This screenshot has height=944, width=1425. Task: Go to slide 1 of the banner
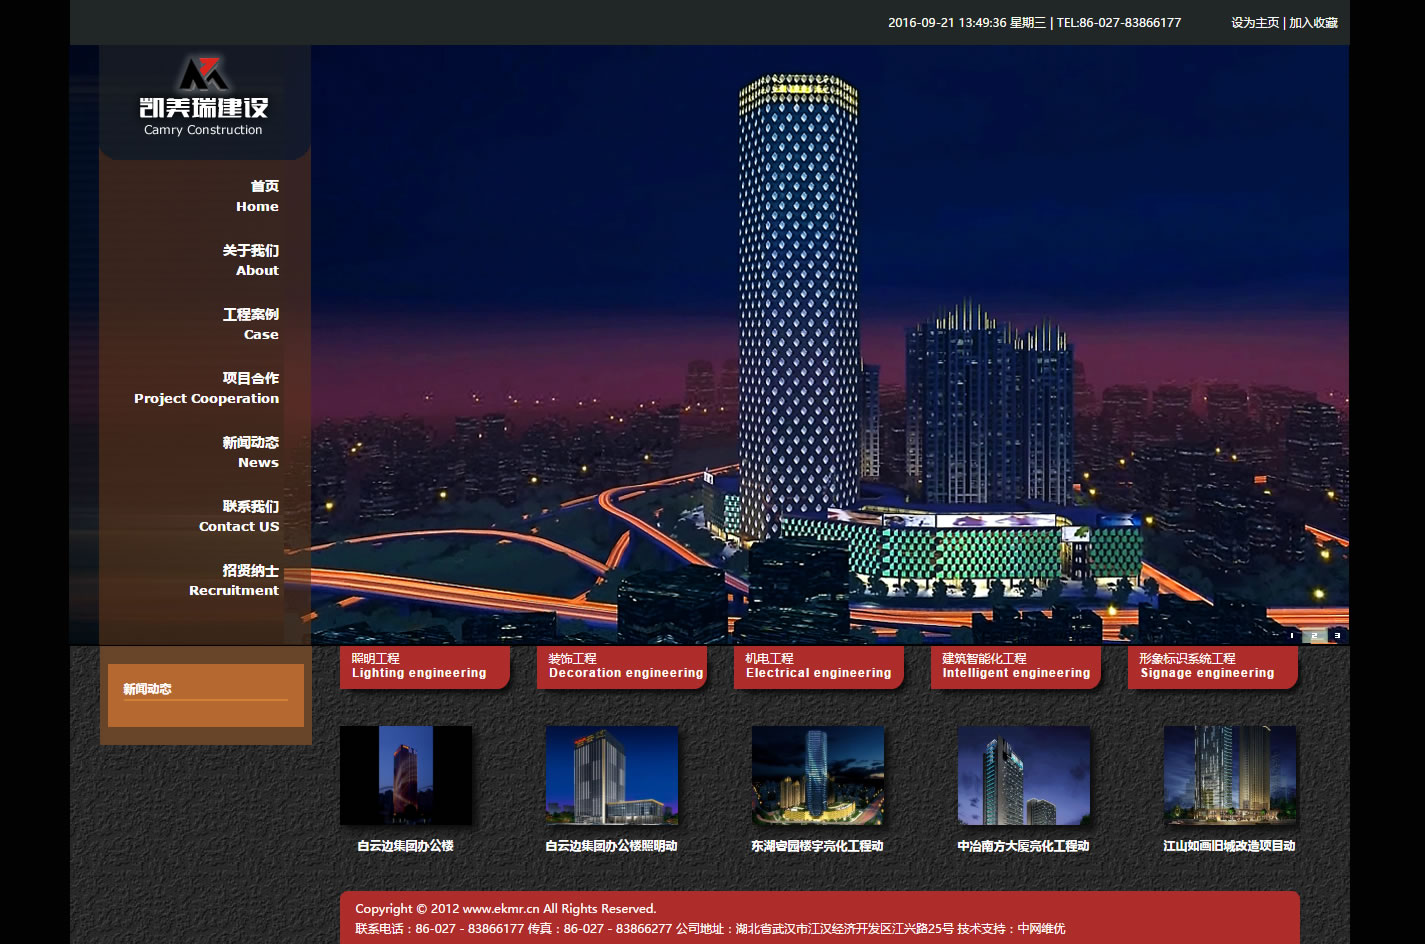pos(1292,635)
